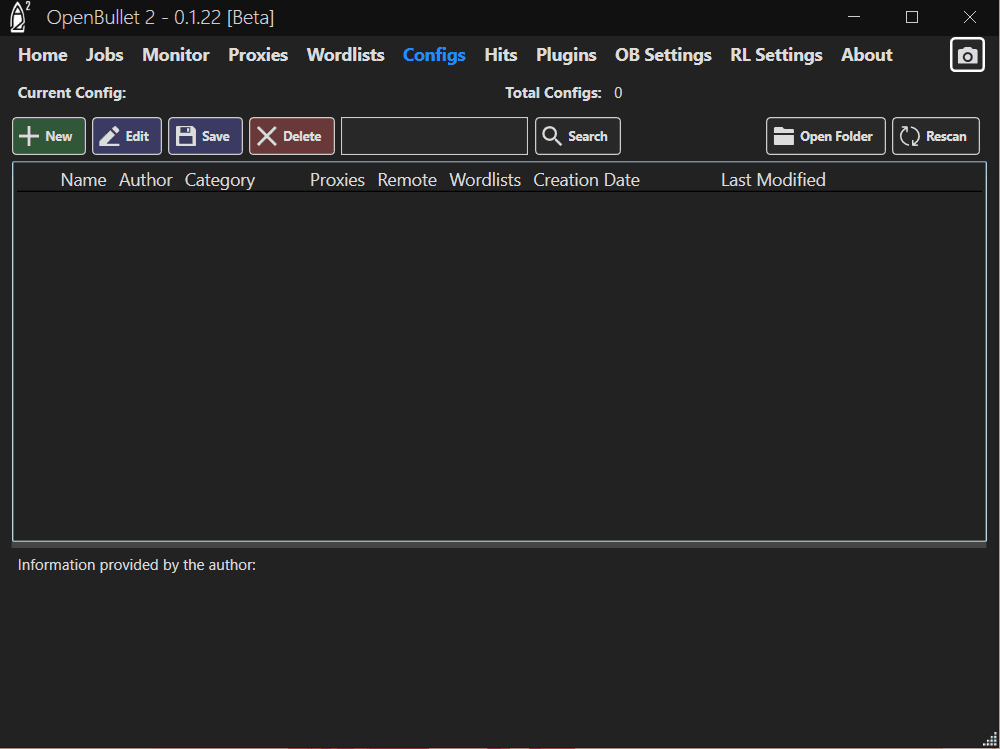Image resolution: width=1000 pixels, height=749 pixels.
Task: Go to the Monitor section
Action: tap(175, 55)
